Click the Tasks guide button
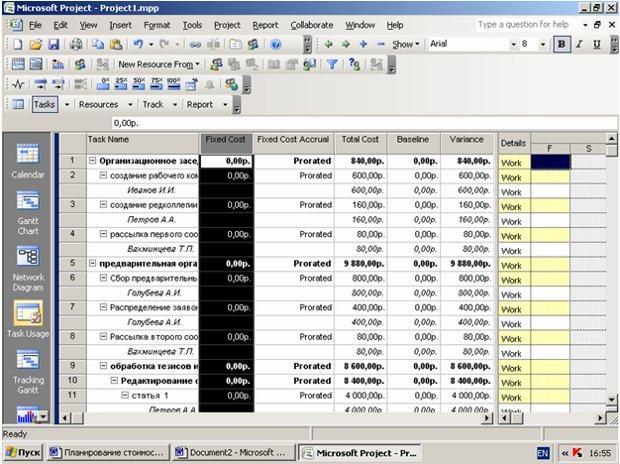 [x=45, y=104]
